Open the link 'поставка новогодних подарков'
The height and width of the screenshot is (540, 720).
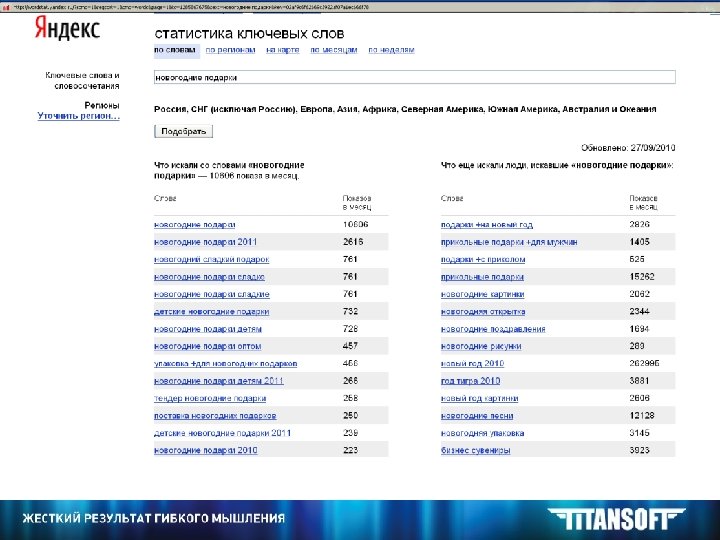pos(215,416)
